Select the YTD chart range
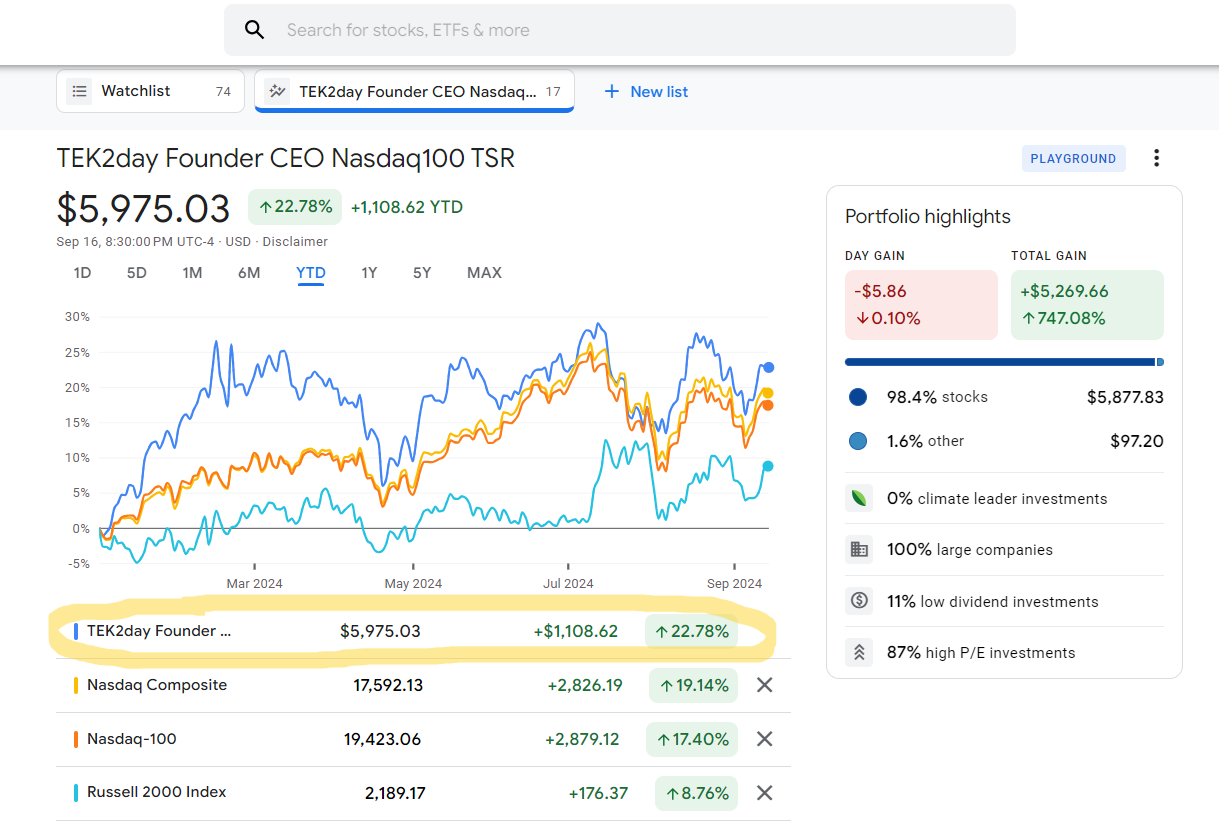The width and height of the screenshot is (1219, 833). point(311,273)
